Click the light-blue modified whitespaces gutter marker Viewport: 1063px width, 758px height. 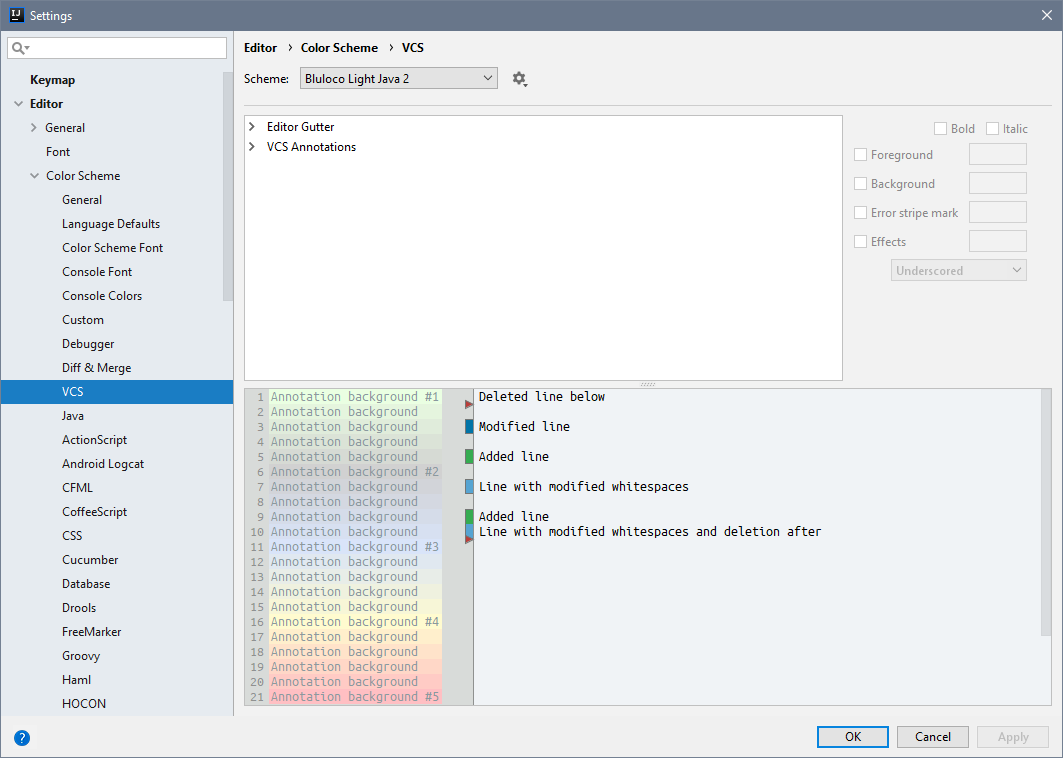coord(469,487)
